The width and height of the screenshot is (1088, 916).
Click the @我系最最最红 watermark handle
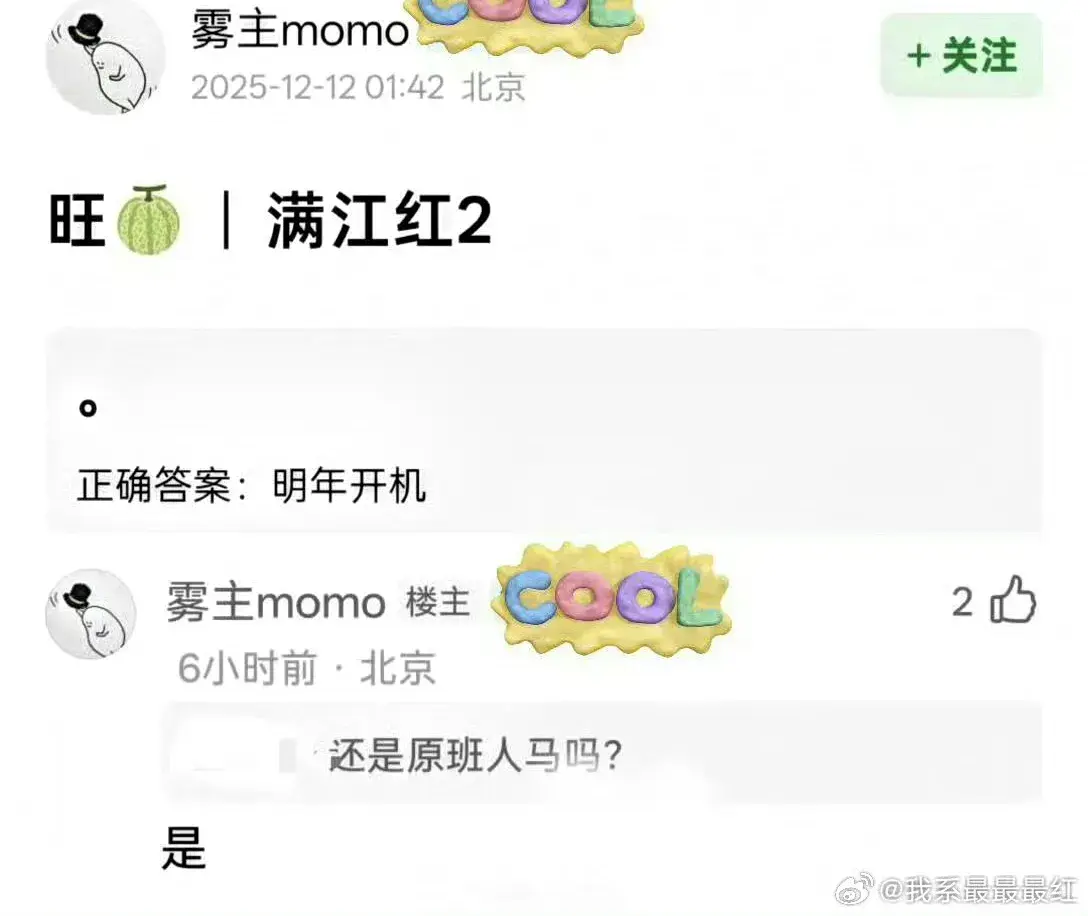pyautogui.click(x=978, y=890)
